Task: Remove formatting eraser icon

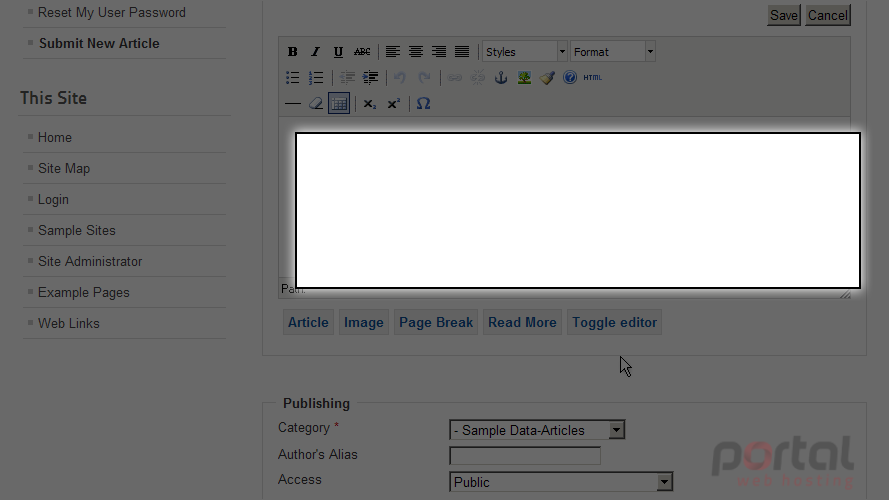Action: pyautogui.click(x=316, y=104)
